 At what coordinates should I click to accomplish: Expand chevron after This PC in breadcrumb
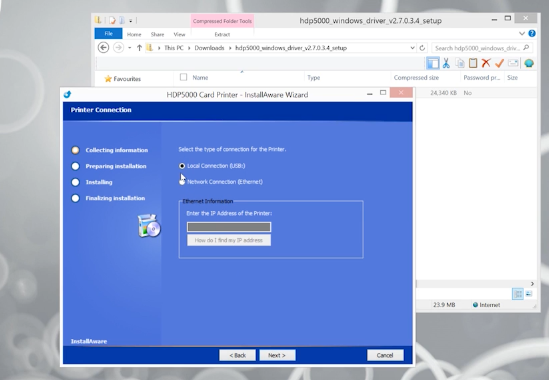[x=189, y=48]
